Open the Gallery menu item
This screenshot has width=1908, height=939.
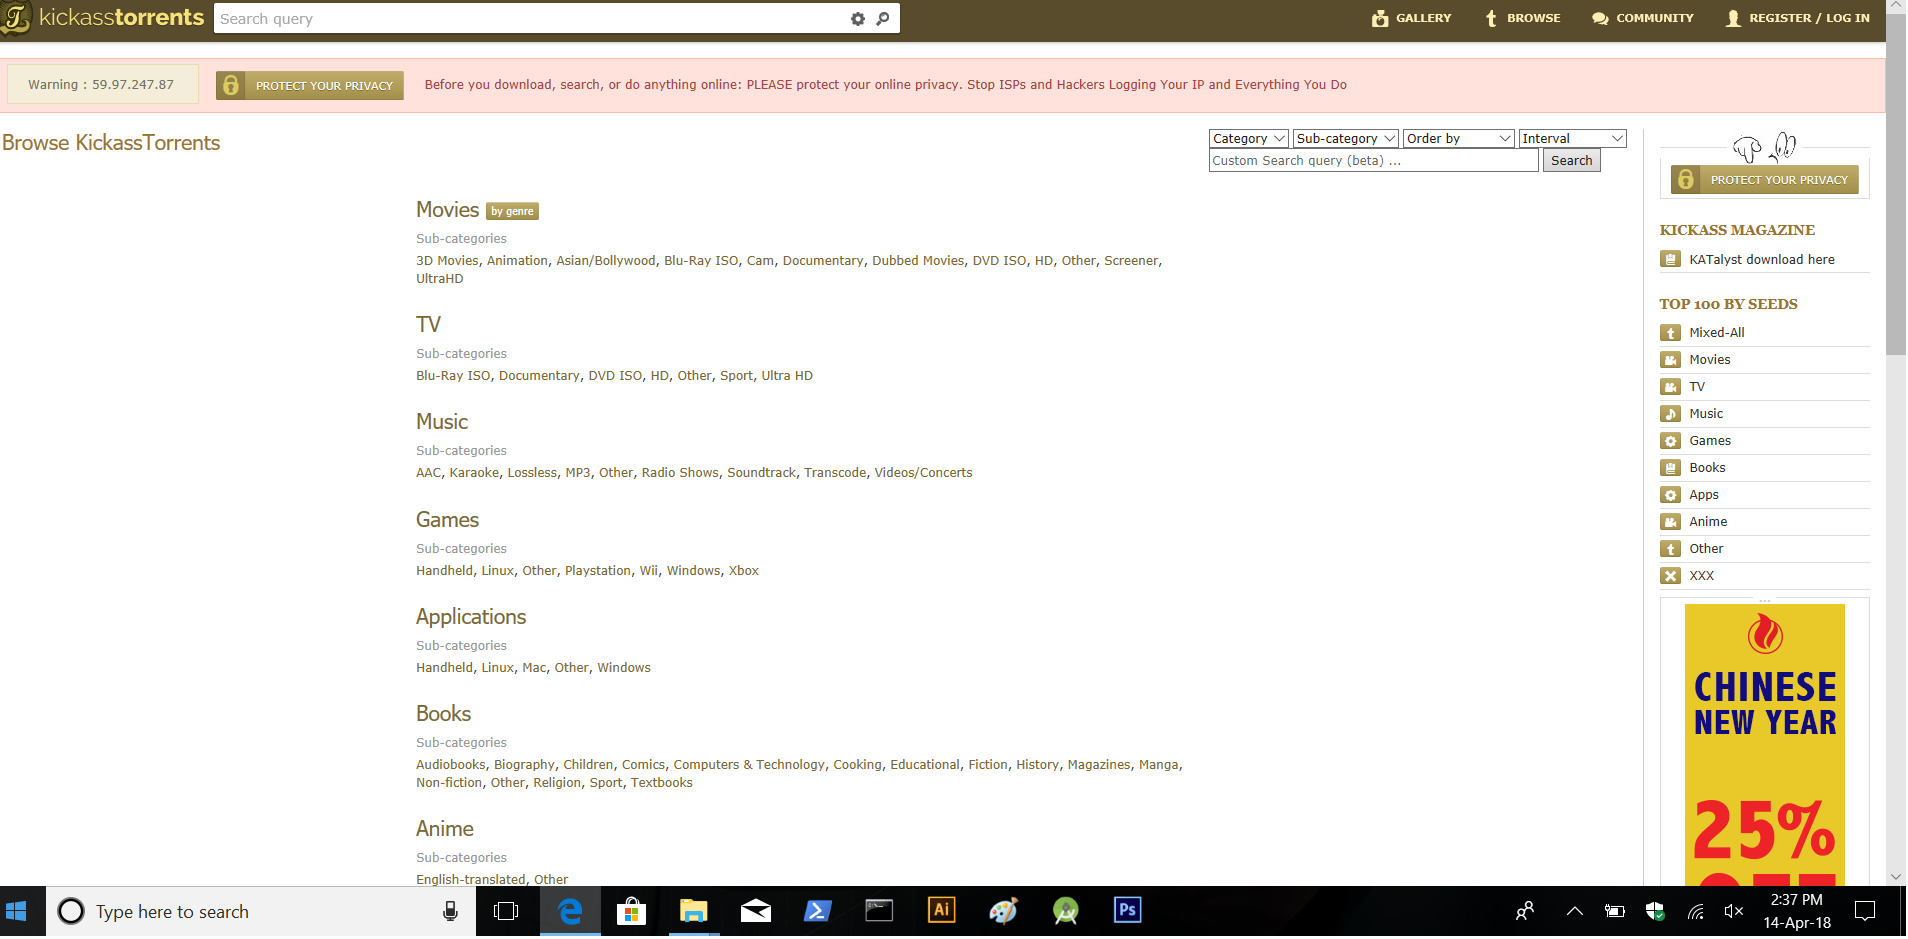(x=1412, y=18)
